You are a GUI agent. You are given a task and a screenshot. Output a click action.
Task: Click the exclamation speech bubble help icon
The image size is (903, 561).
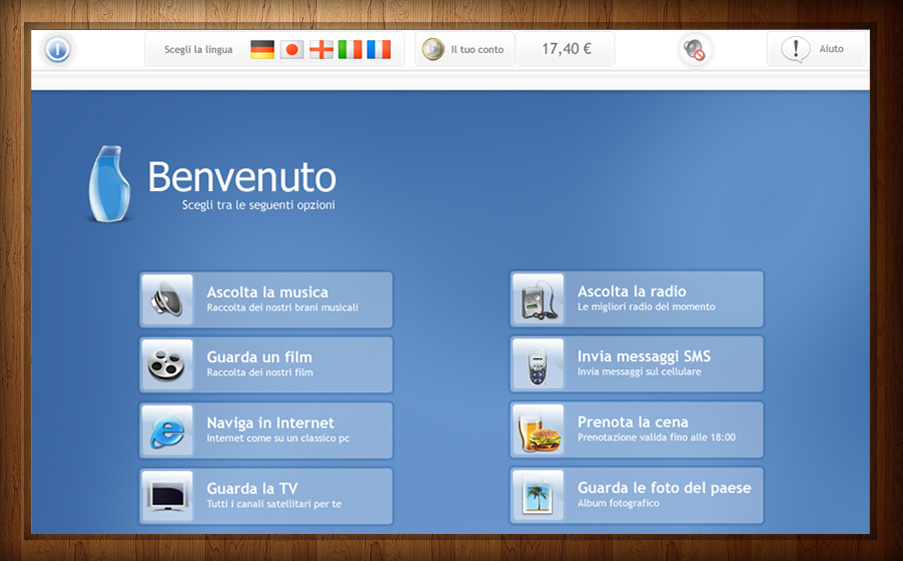(x=795, y=50)
